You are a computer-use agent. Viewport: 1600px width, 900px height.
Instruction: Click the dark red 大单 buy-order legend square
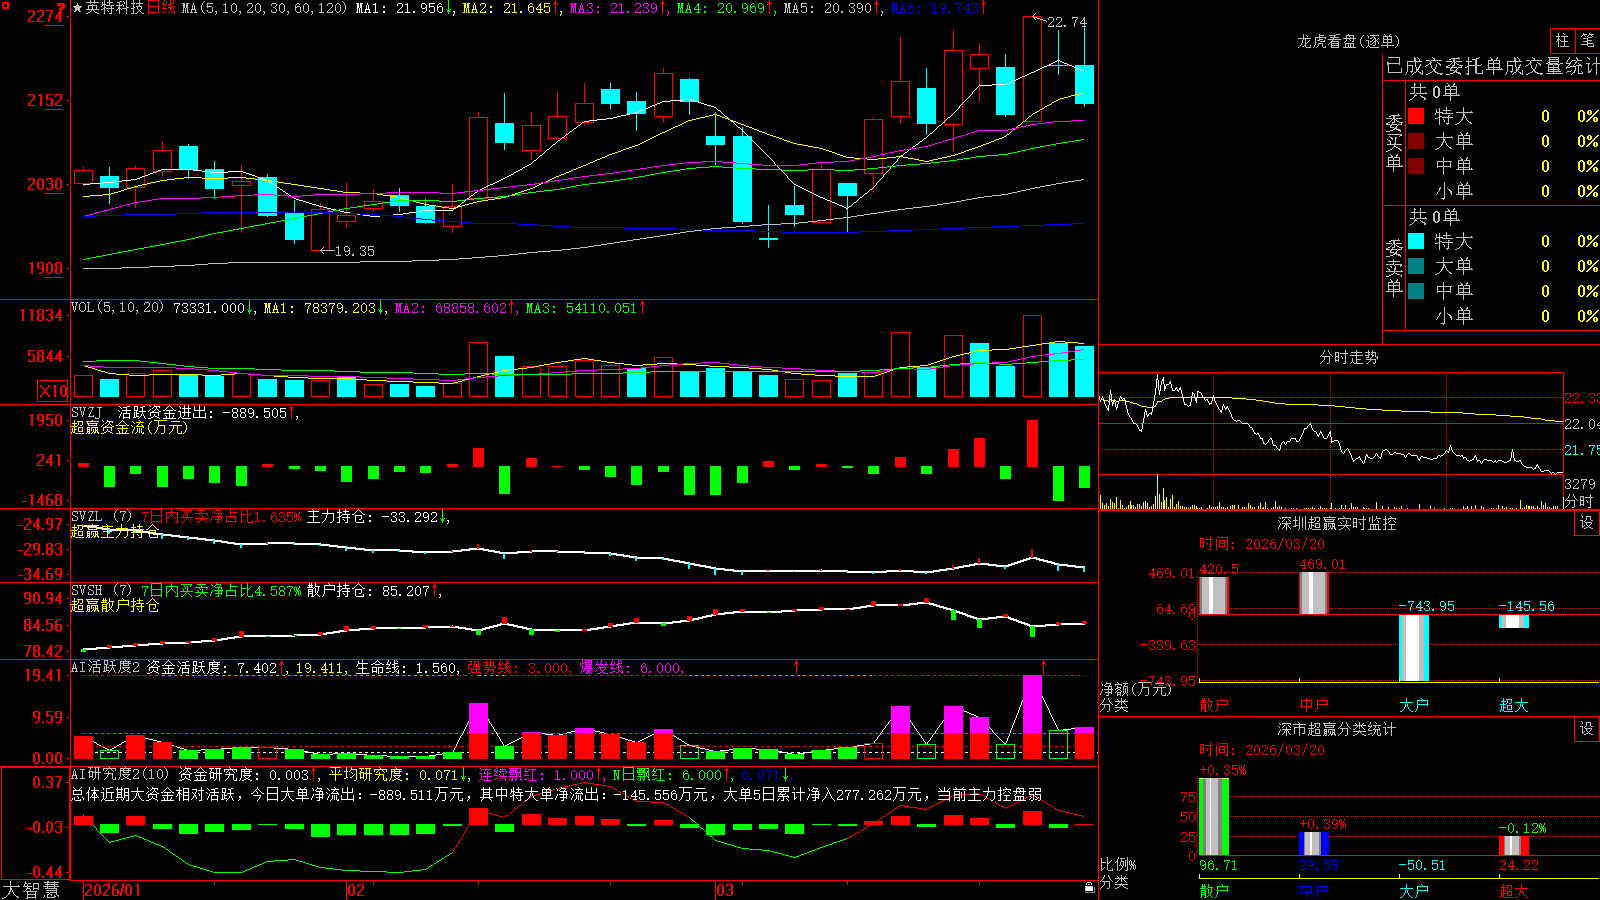pyautogui.click(x=1416, y=141)
